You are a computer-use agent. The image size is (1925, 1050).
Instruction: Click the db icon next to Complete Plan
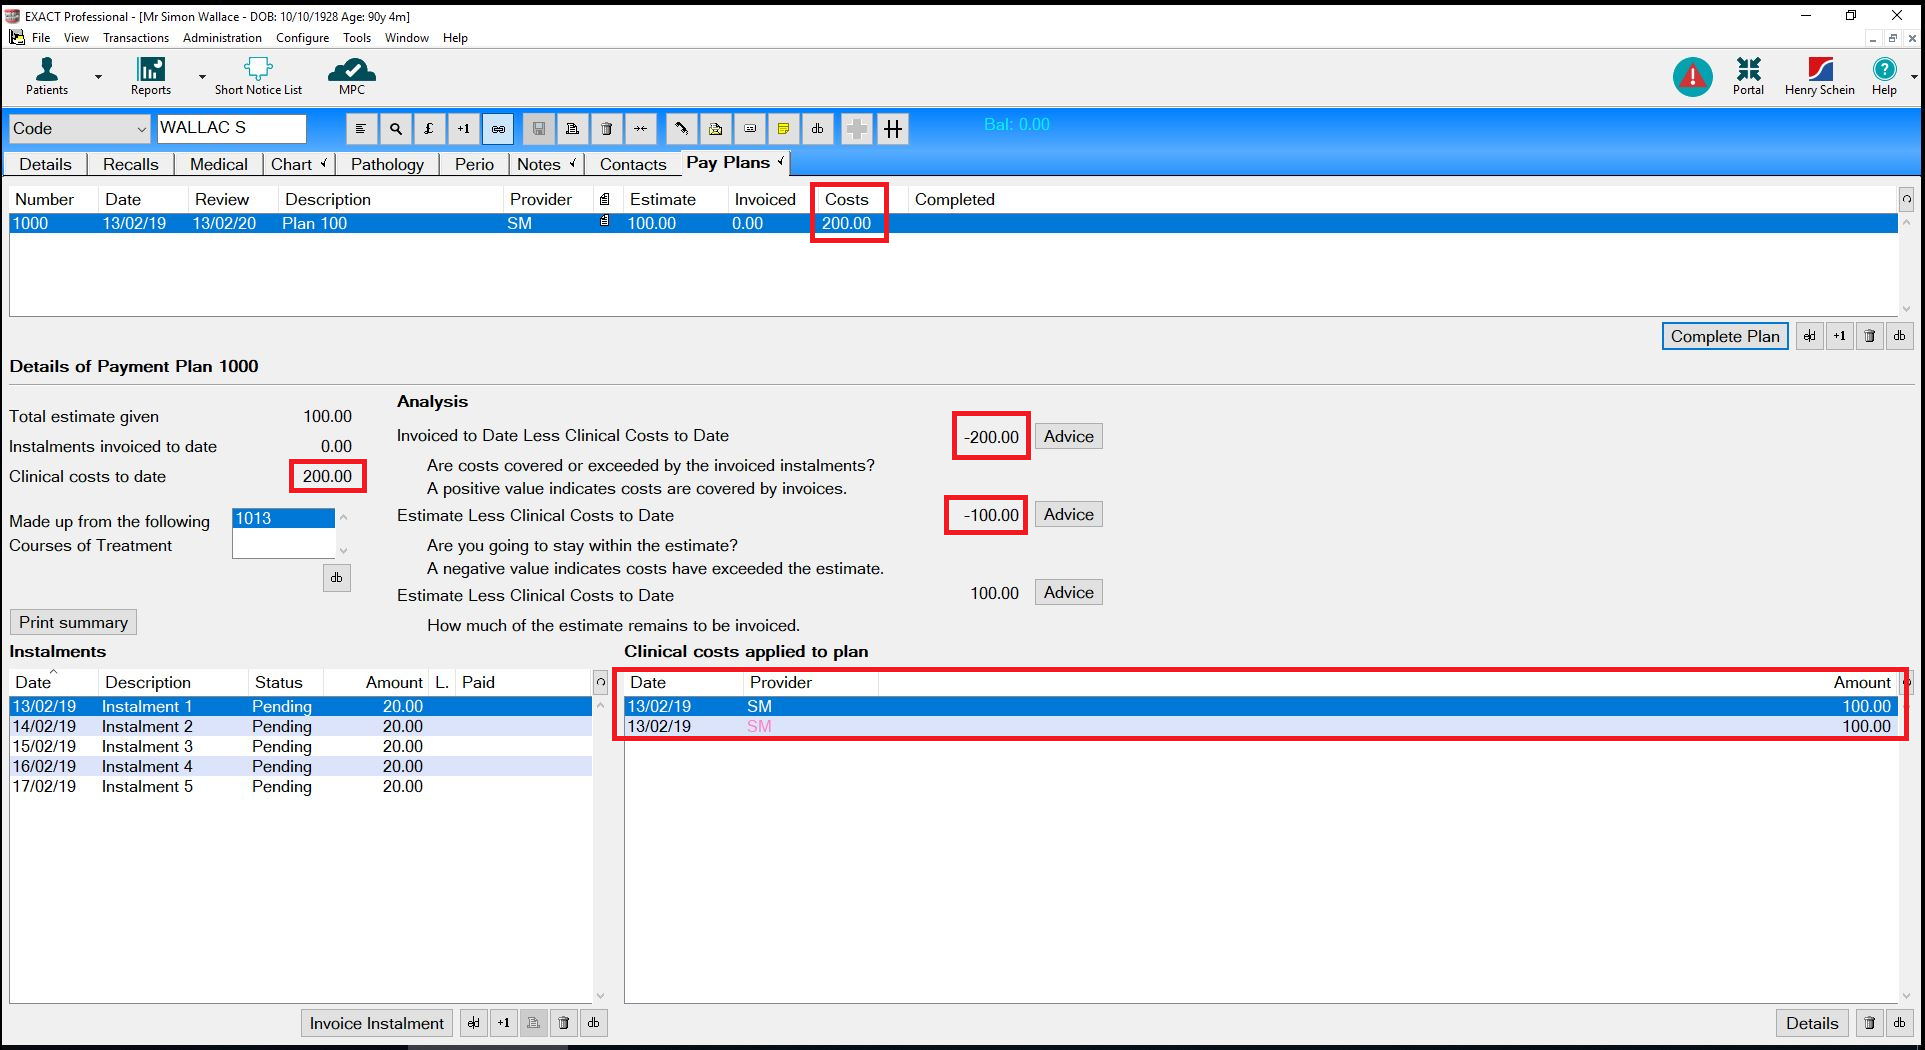1899,335
